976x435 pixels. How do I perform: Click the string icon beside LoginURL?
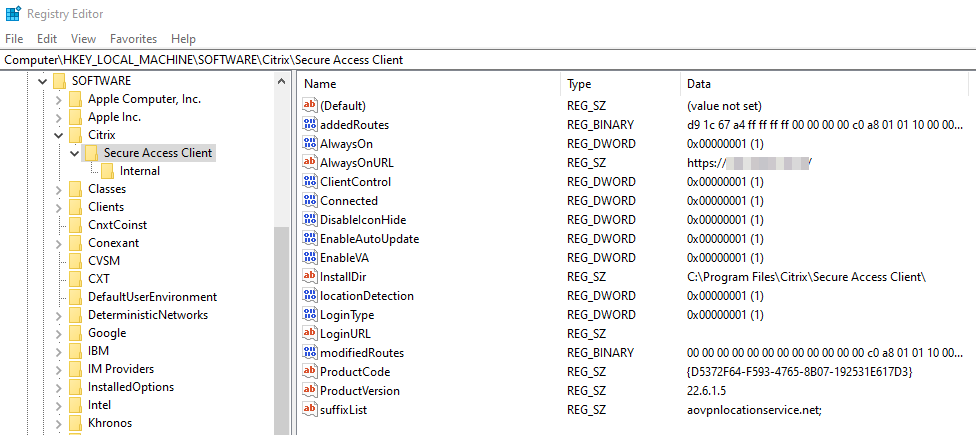[309, 334]
